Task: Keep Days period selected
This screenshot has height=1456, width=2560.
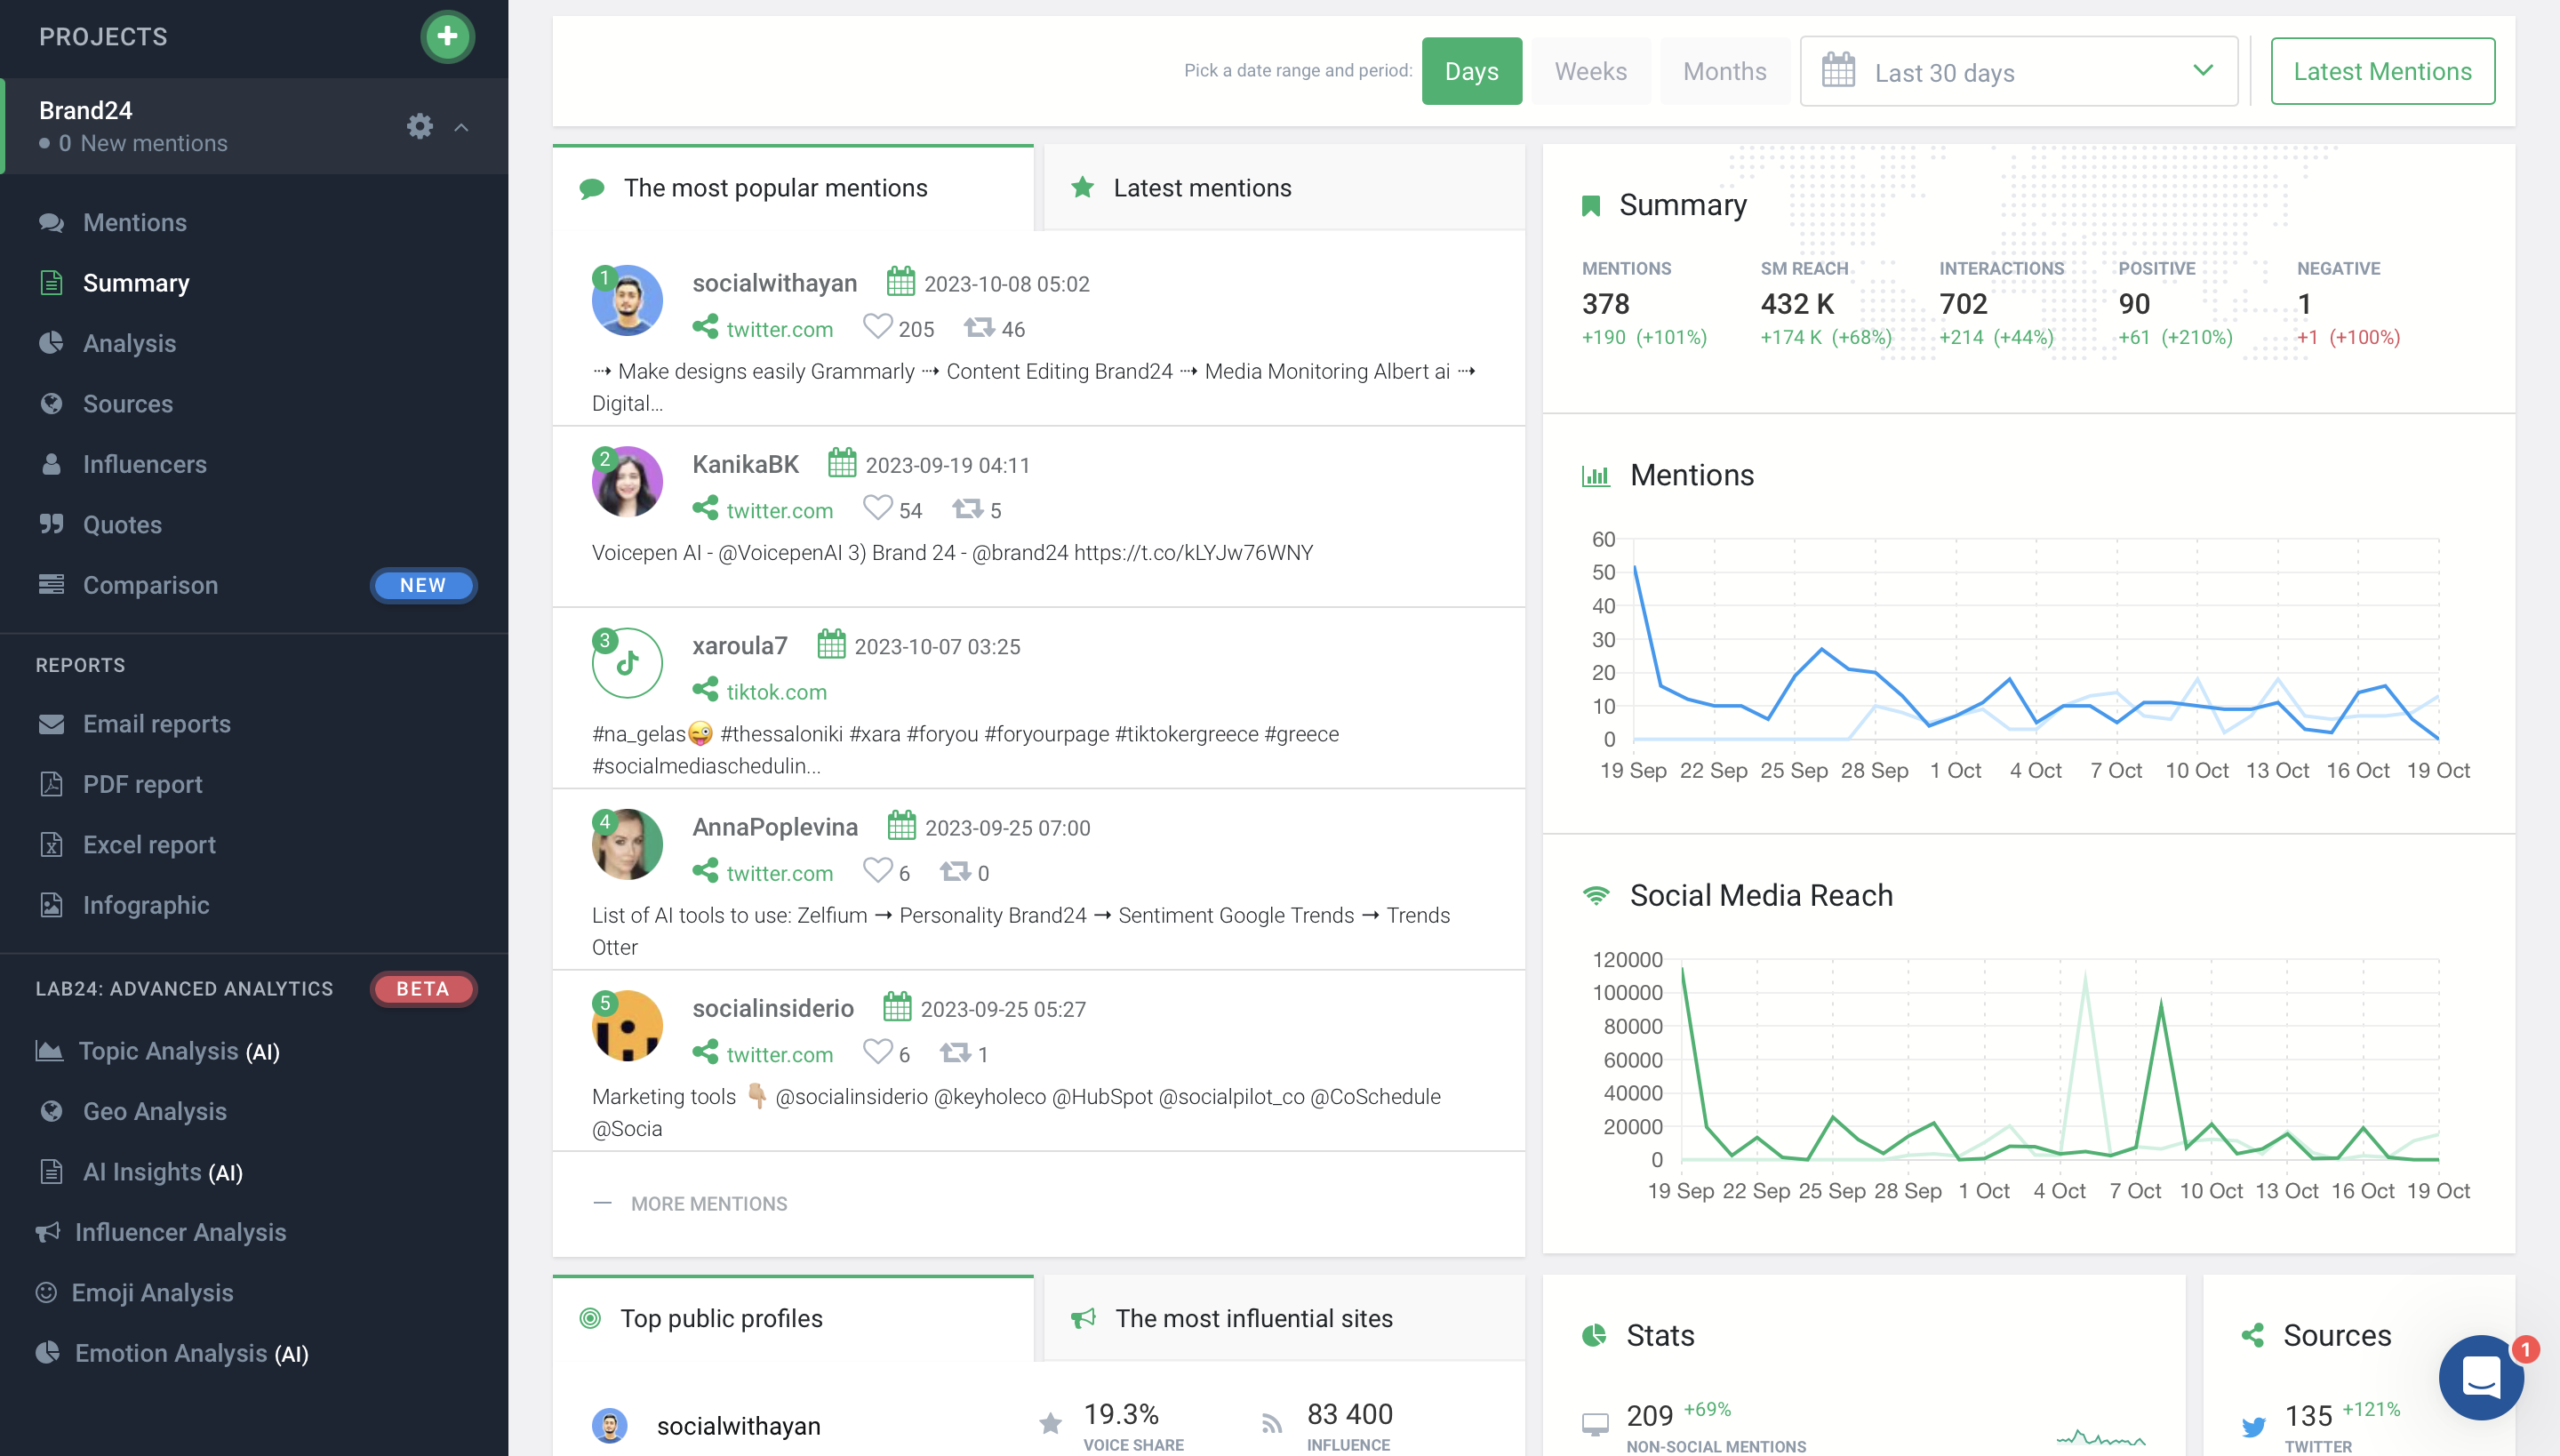Action: [x=1472, y=71]
